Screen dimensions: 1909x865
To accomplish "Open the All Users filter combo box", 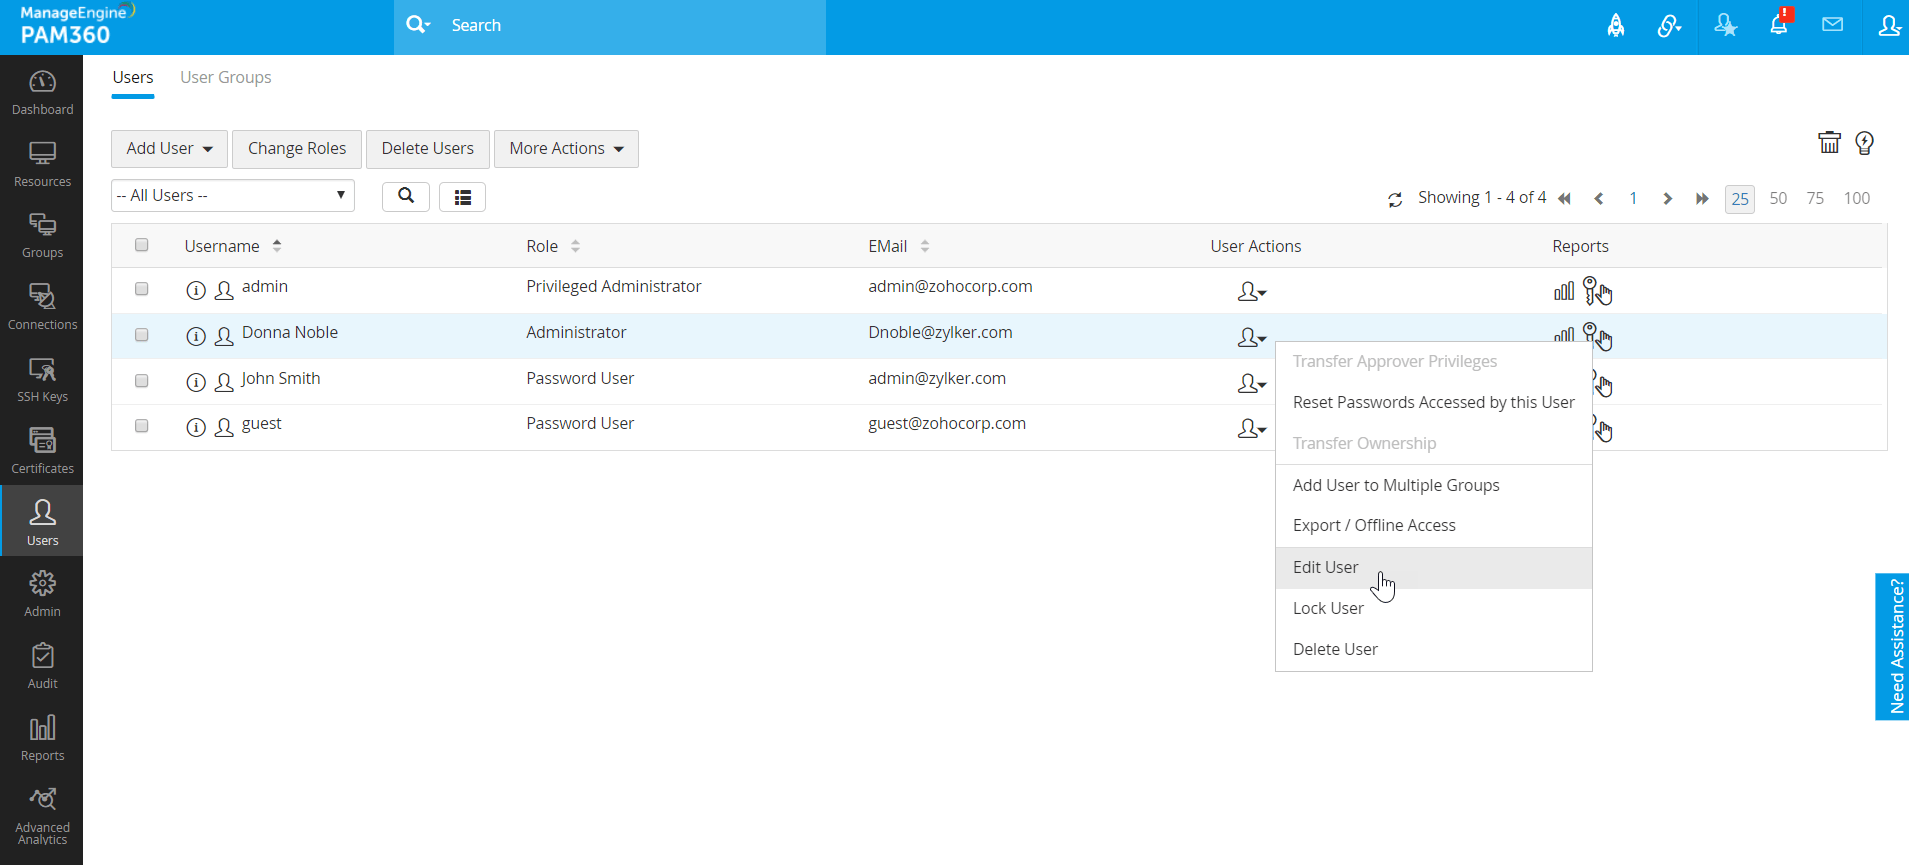I will 232,196.
